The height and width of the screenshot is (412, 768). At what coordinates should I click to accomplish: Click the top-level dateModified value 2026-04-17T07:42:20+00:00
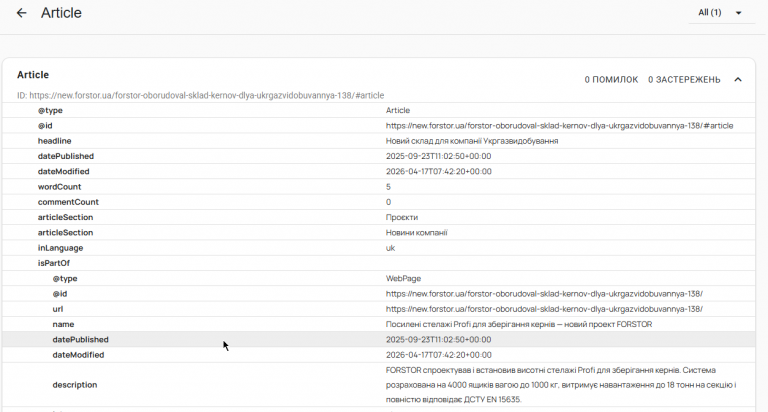point(438,171)
